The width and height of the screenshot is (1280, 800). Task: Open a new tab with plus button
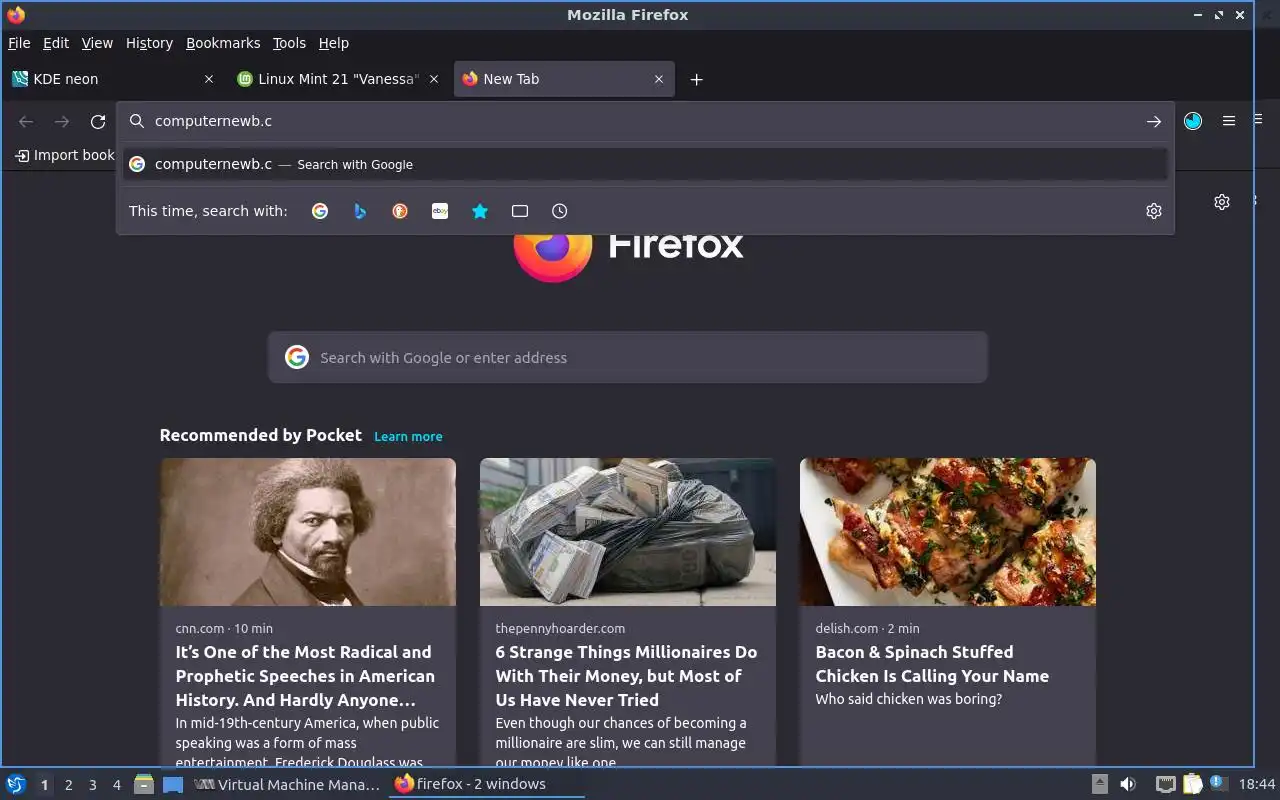[697, 79]
